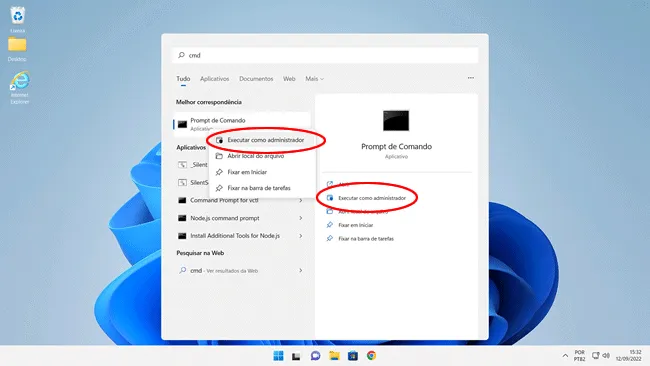Expand arrow for Command Prompt for vctl

coord(301,200)
